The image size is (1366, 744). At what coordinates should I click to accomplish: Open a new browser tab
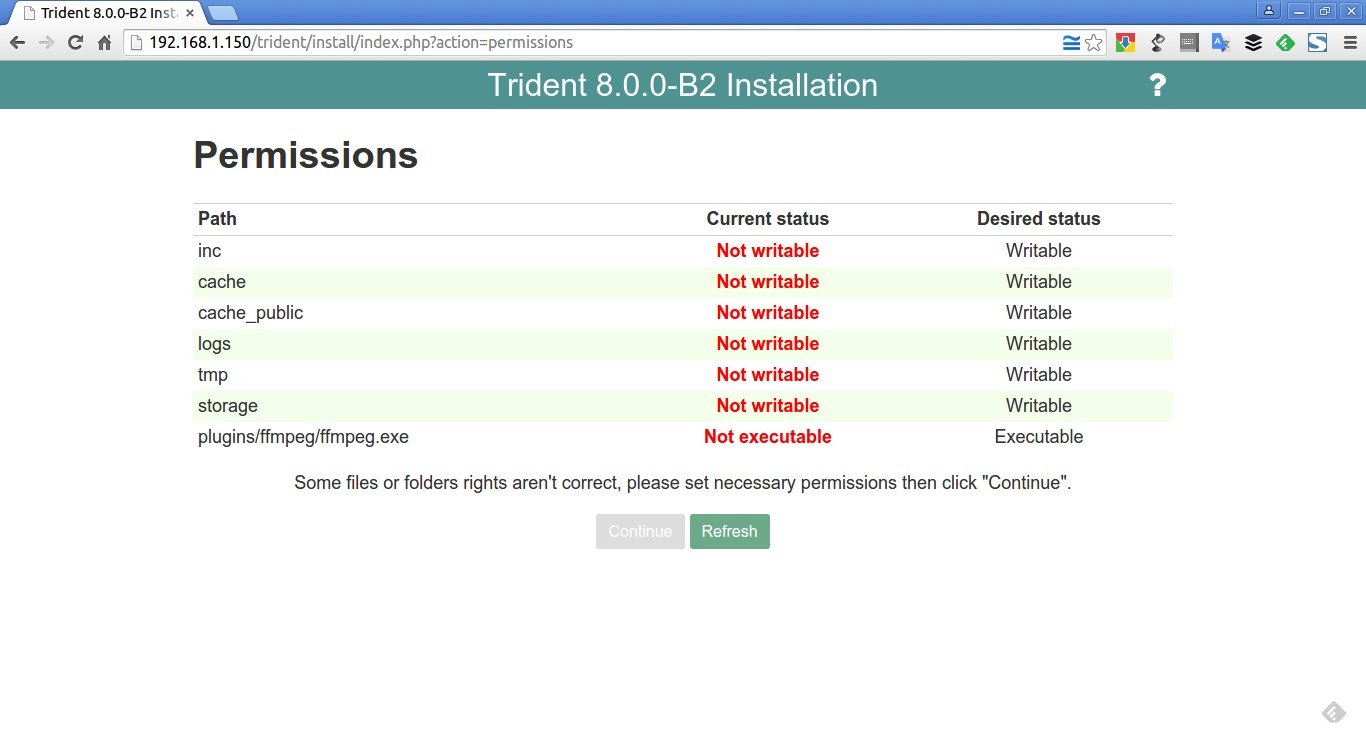(223, 13)
